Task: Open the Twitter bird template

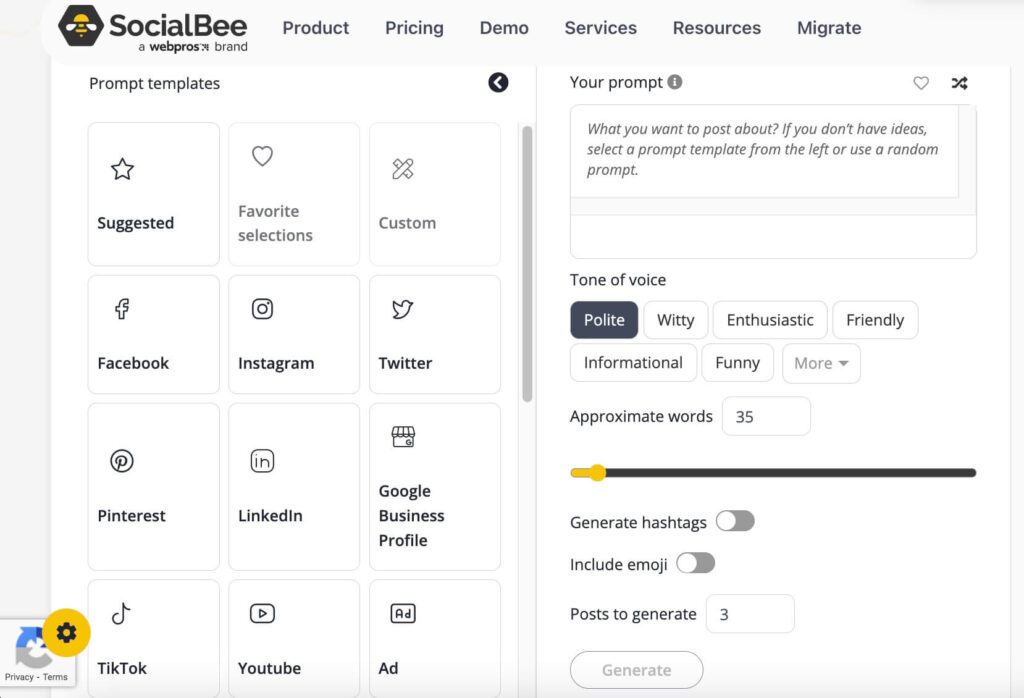Action: tap(403, 309)
